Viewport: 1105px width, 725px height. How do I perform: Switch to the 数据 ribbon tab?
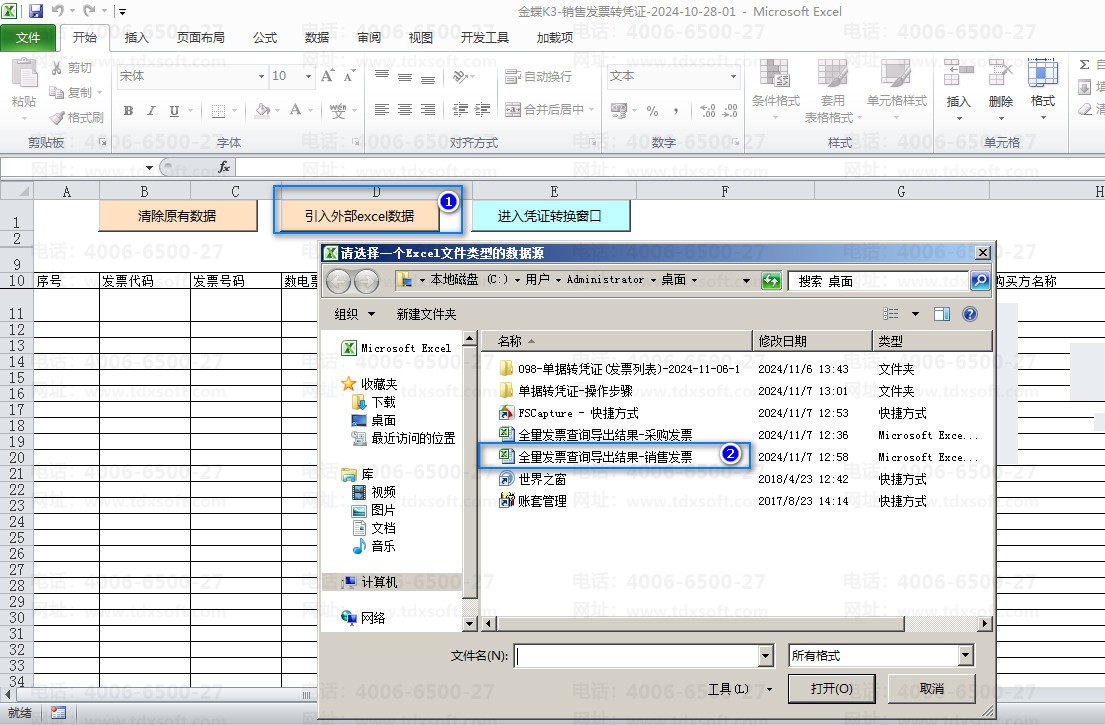coord(317,37)
